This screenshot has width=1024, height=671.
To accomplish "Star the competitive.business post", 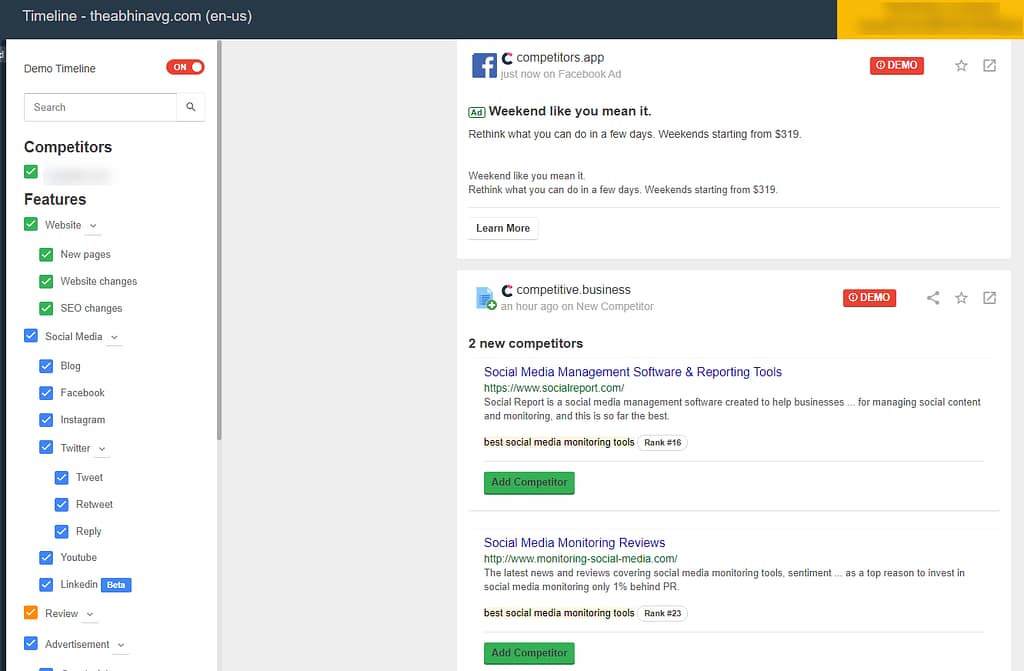I will [961, 298].
